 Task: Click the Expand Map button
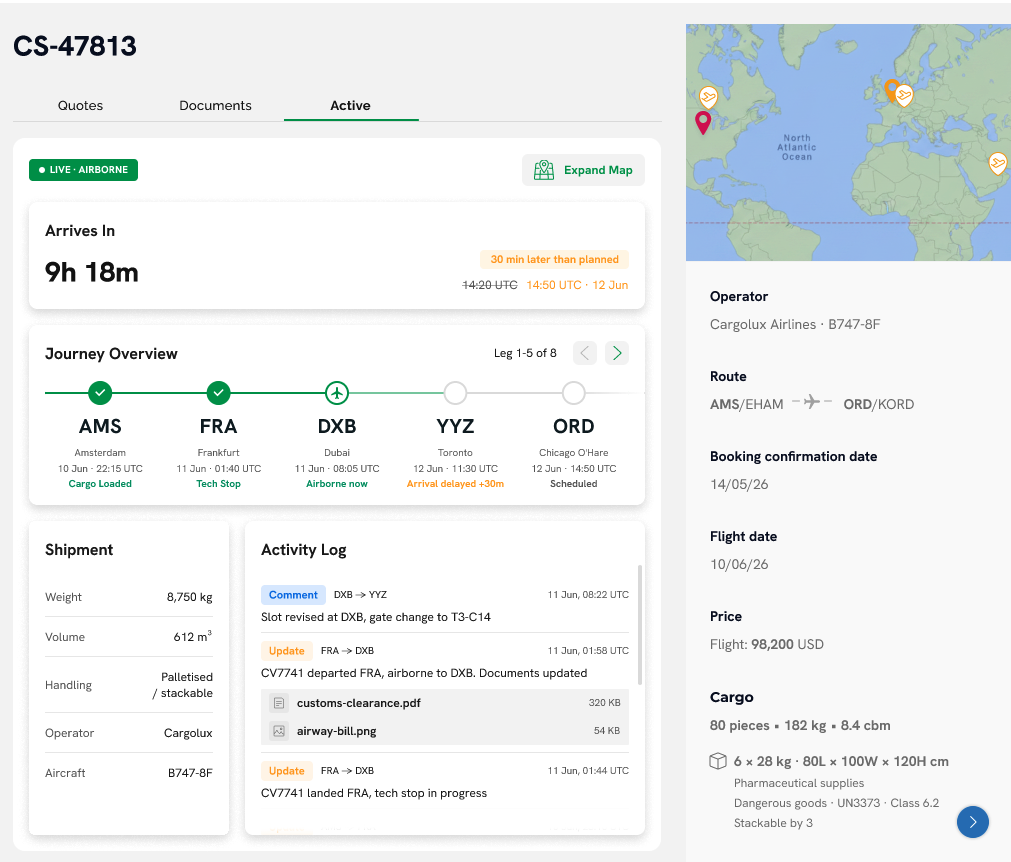[x=583, y=170]
